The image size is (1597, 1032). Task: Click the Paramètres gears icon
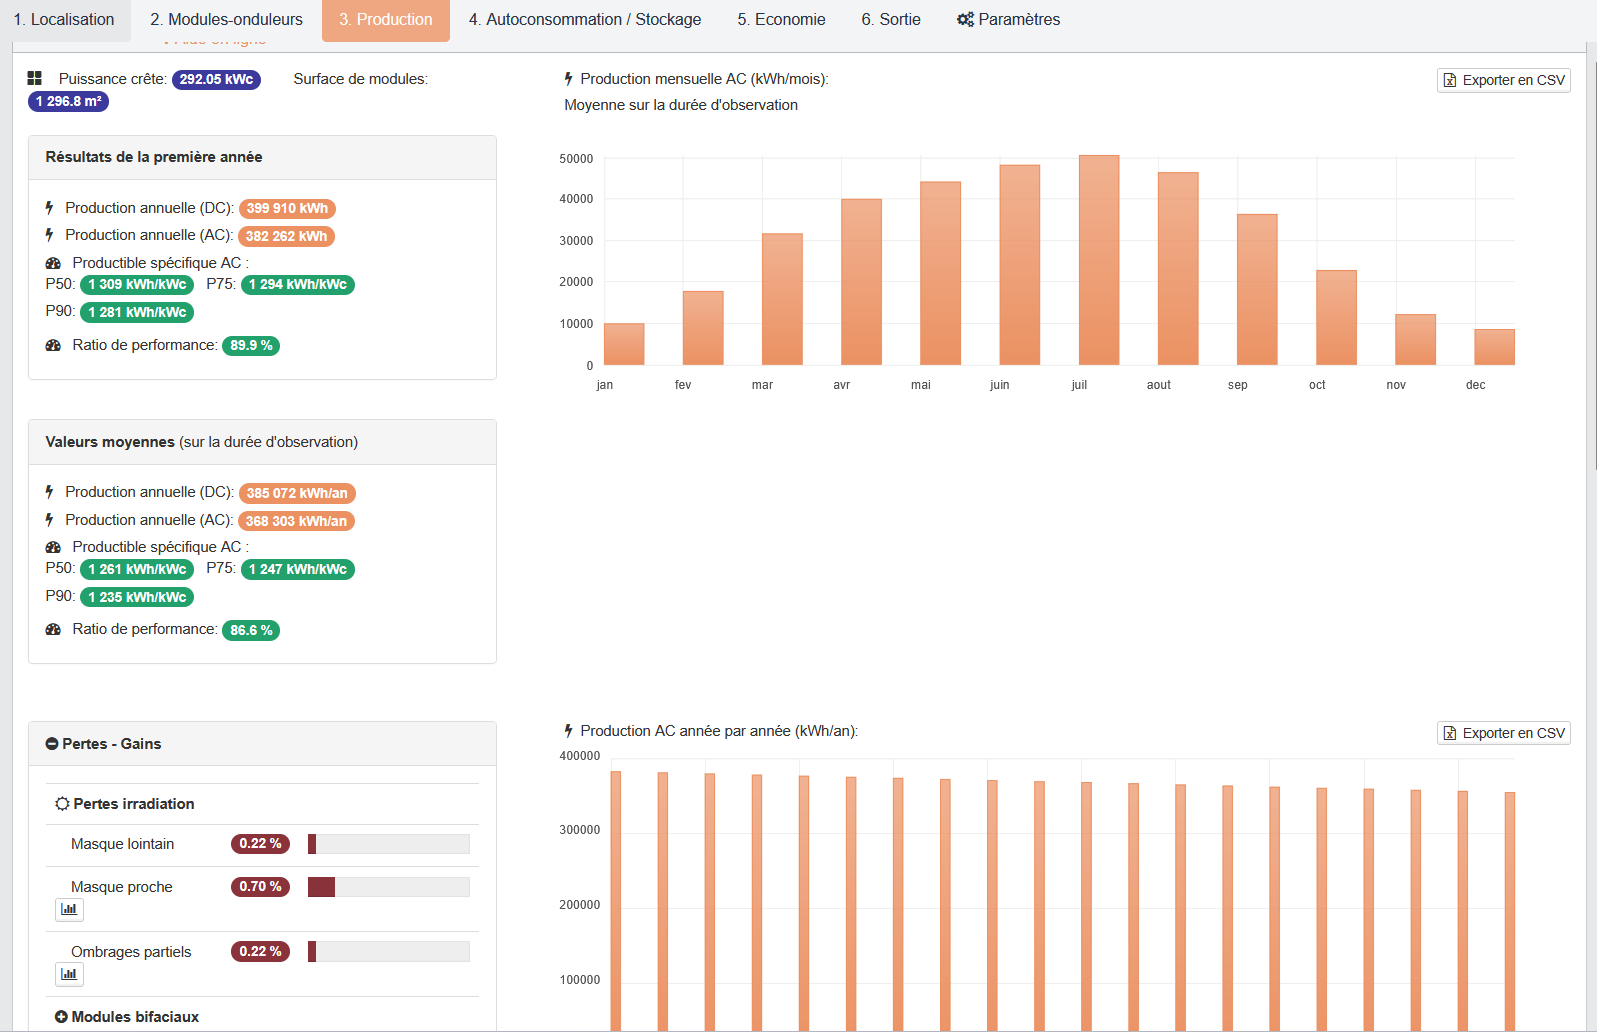coord(965,20)
